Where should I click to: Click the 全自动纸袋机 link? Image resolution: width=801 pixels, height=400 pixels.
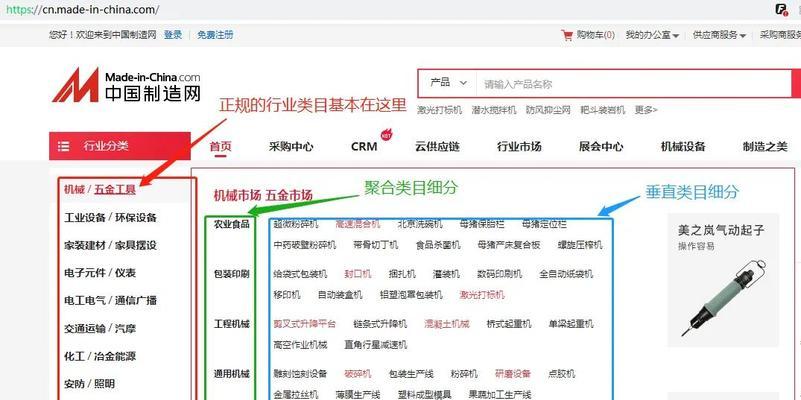[566, 274]
